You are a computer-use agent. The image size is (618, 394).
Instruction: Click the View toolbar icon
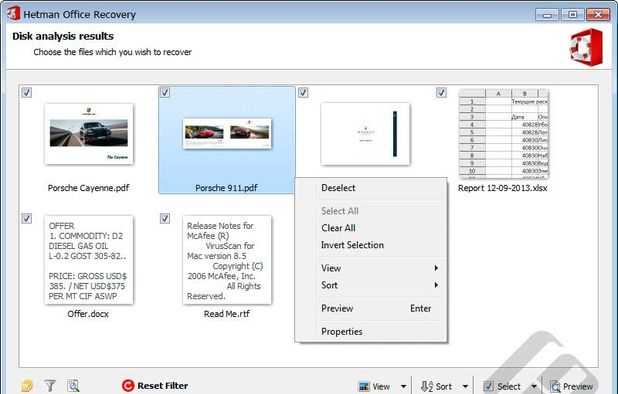click(364, 387)
